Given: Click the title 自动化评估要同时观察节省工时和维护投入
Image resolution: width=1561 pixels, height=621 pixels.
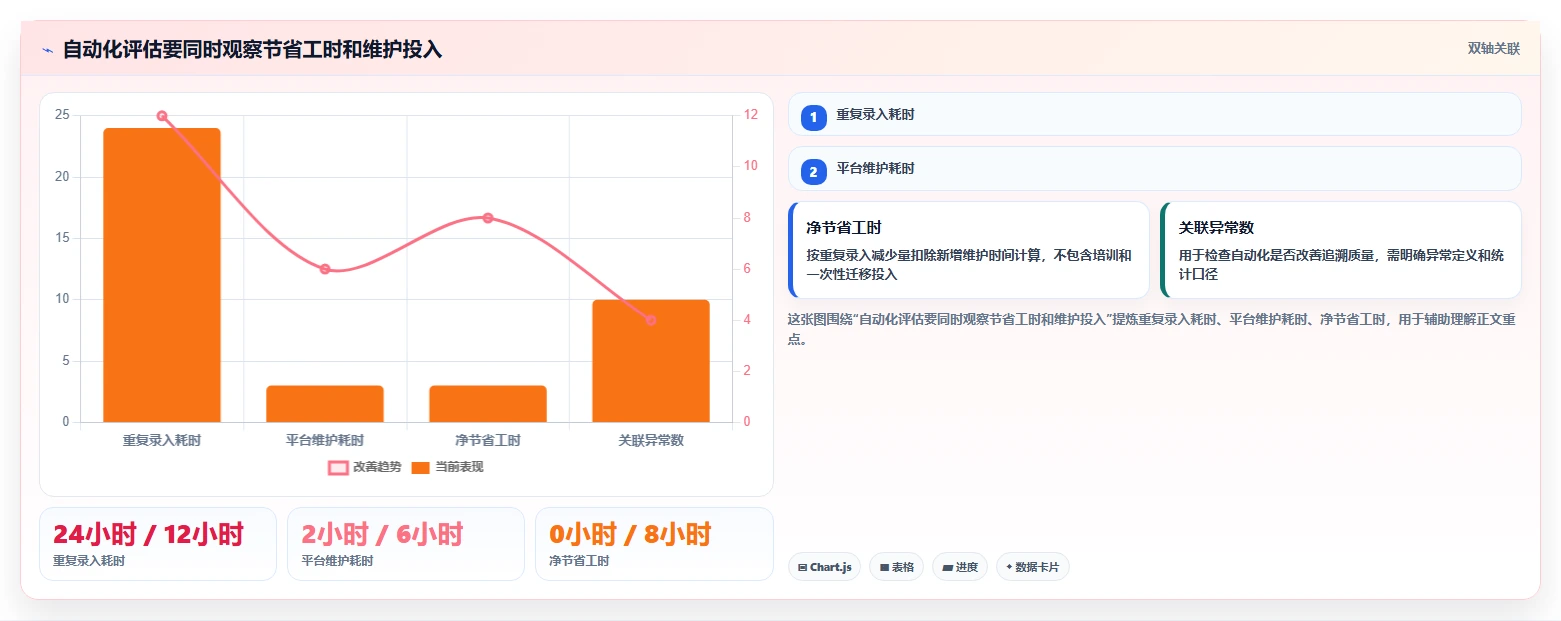Looking at the screenshot, I should point(252,49).
